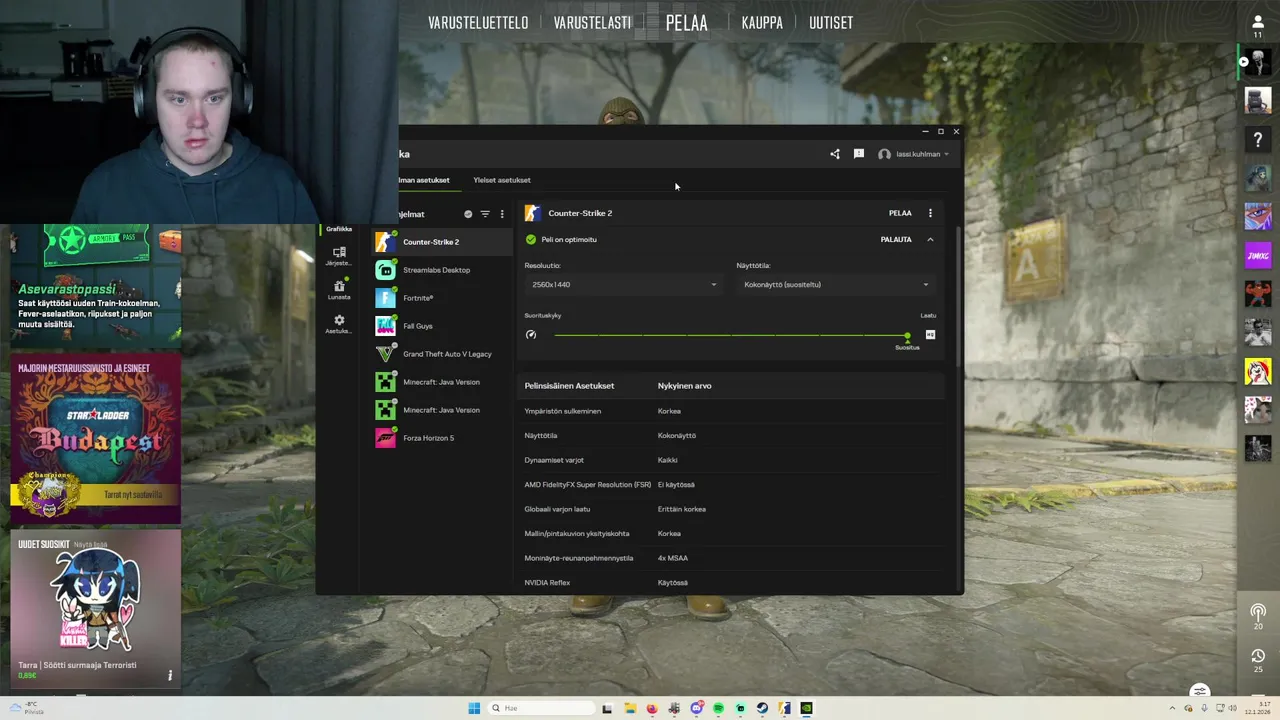Open KAUPPA in CS2 top menu
Viewport: 1280px width, 720px height.
[x=762, y=23]
